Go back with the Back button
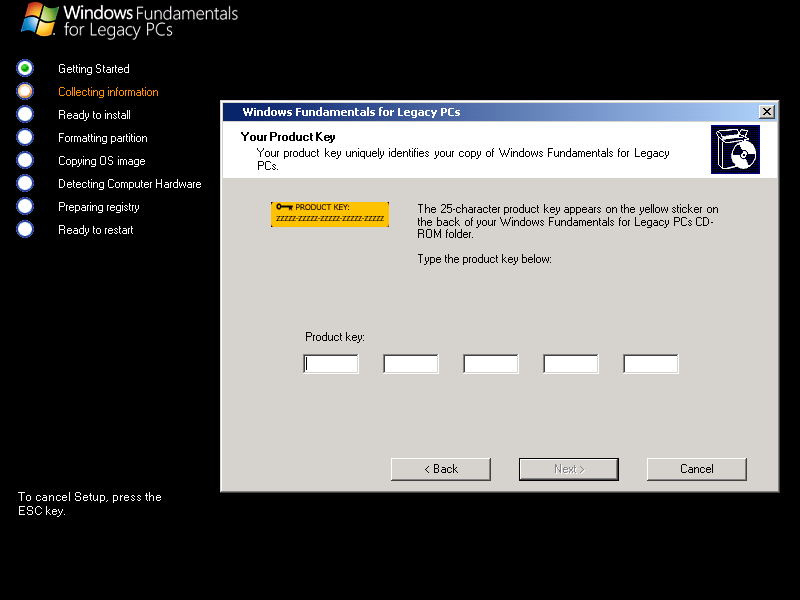This screenshot has width=800, height=600. 441,469
